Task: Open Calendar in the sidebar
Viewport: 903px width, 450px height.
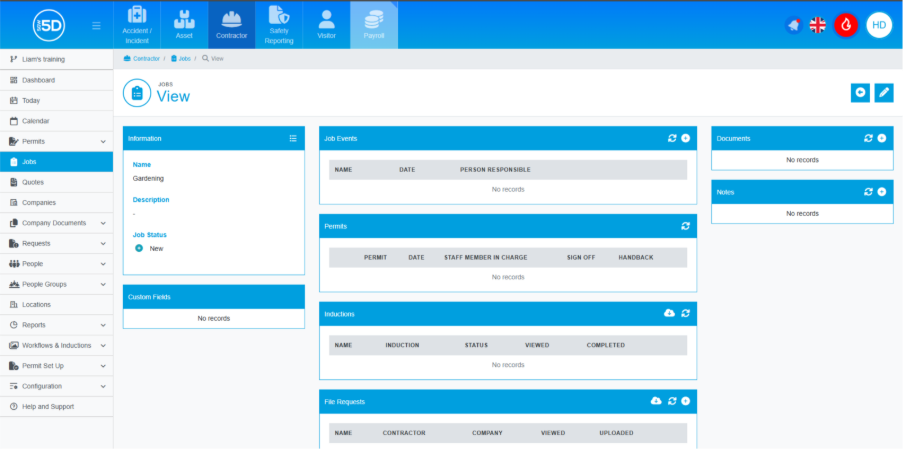Action: 56,121
